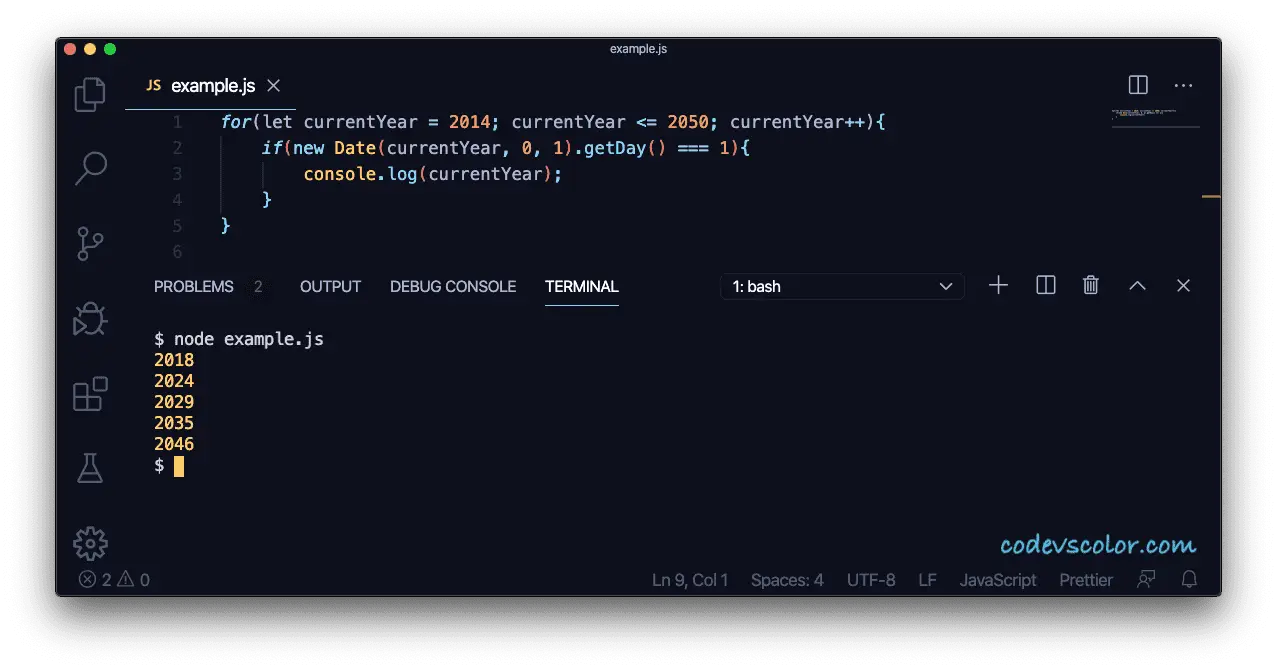Open errors and warnings status item
1277x670 pixels.
114,580
